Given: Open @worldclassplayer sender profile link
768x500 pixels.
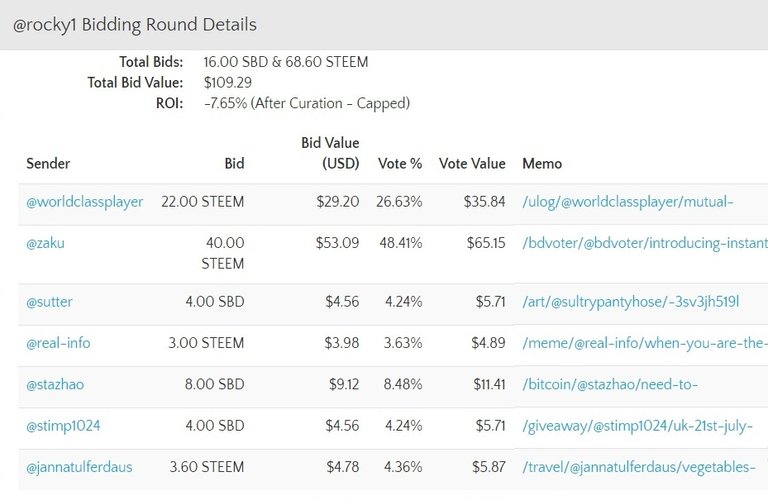Looking at the screenshot, I should coord(84,202).
